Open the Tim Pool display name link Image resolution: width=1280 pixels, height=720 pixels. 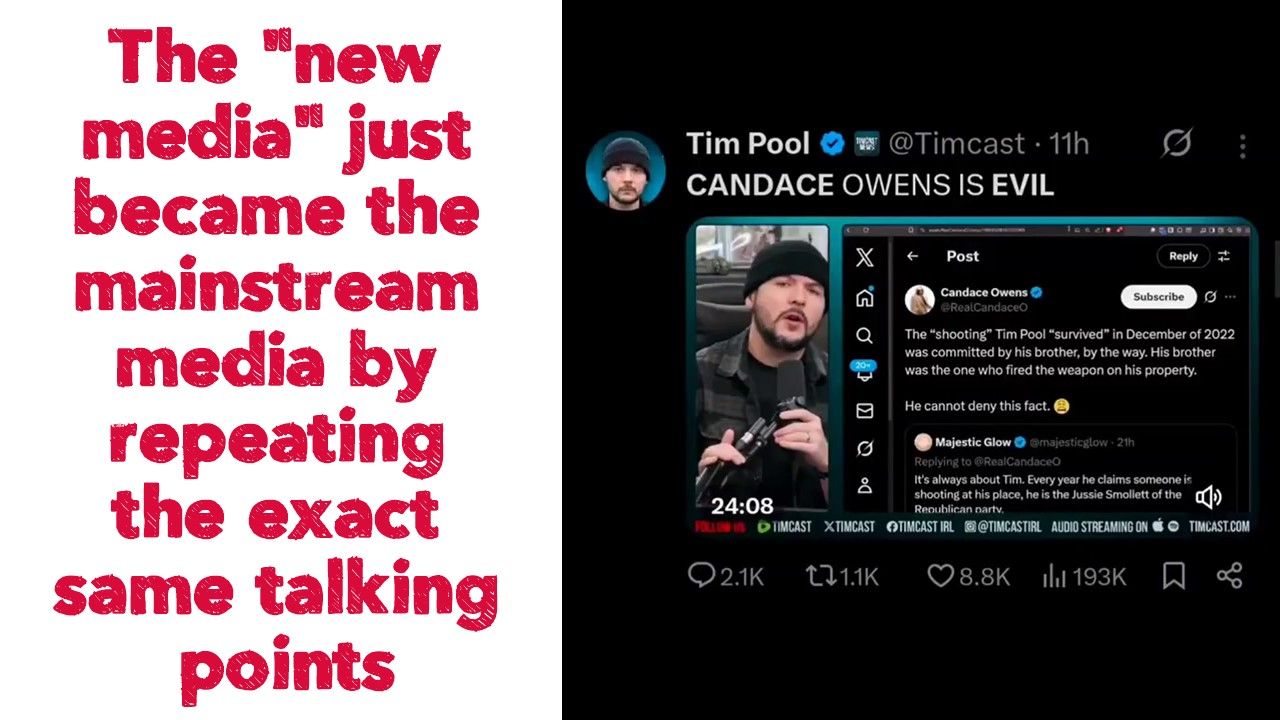click(x=748, y=144)
